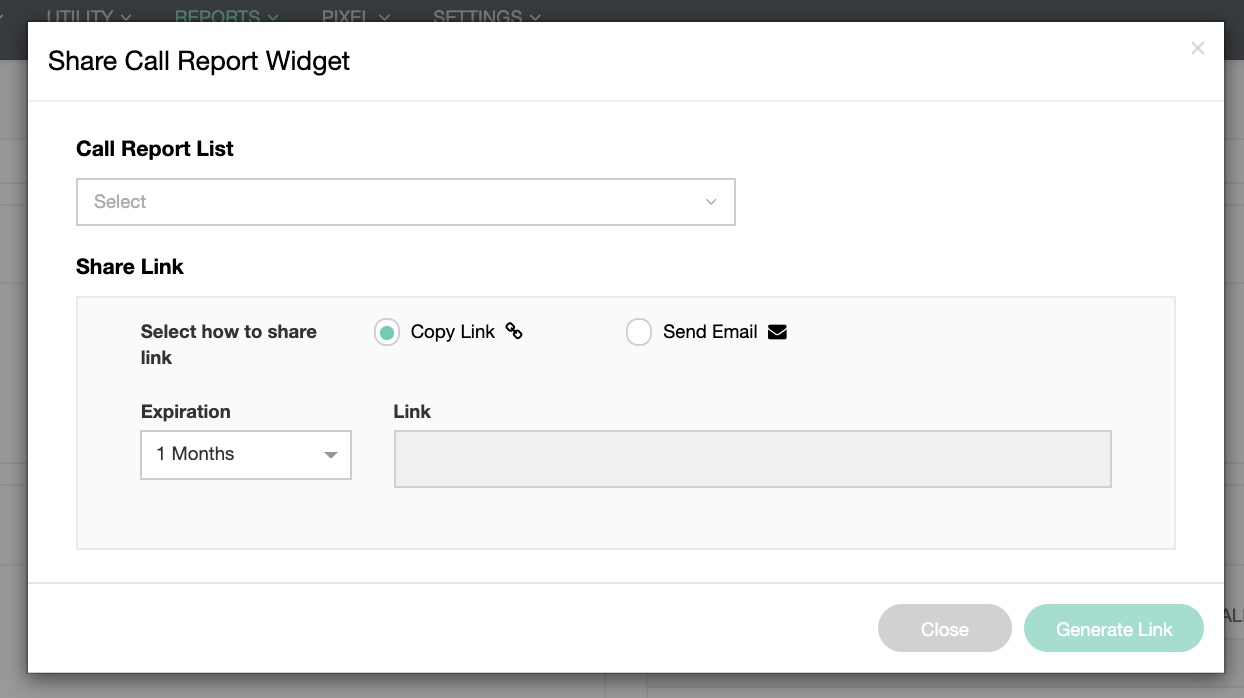Click the chevron in Call Report List dropdown
1244x698 pixels.
tap(711, 202)
